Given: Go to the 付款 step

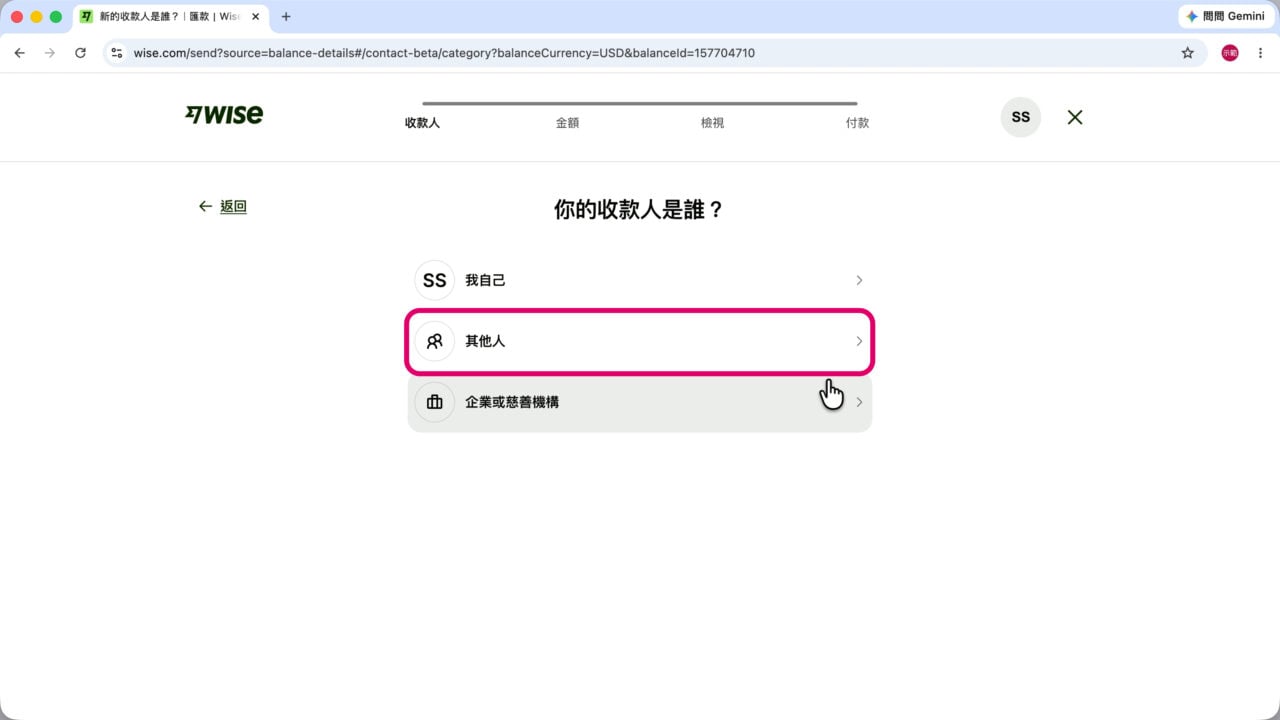Looking at the screenshot, I should click(857, 123).
